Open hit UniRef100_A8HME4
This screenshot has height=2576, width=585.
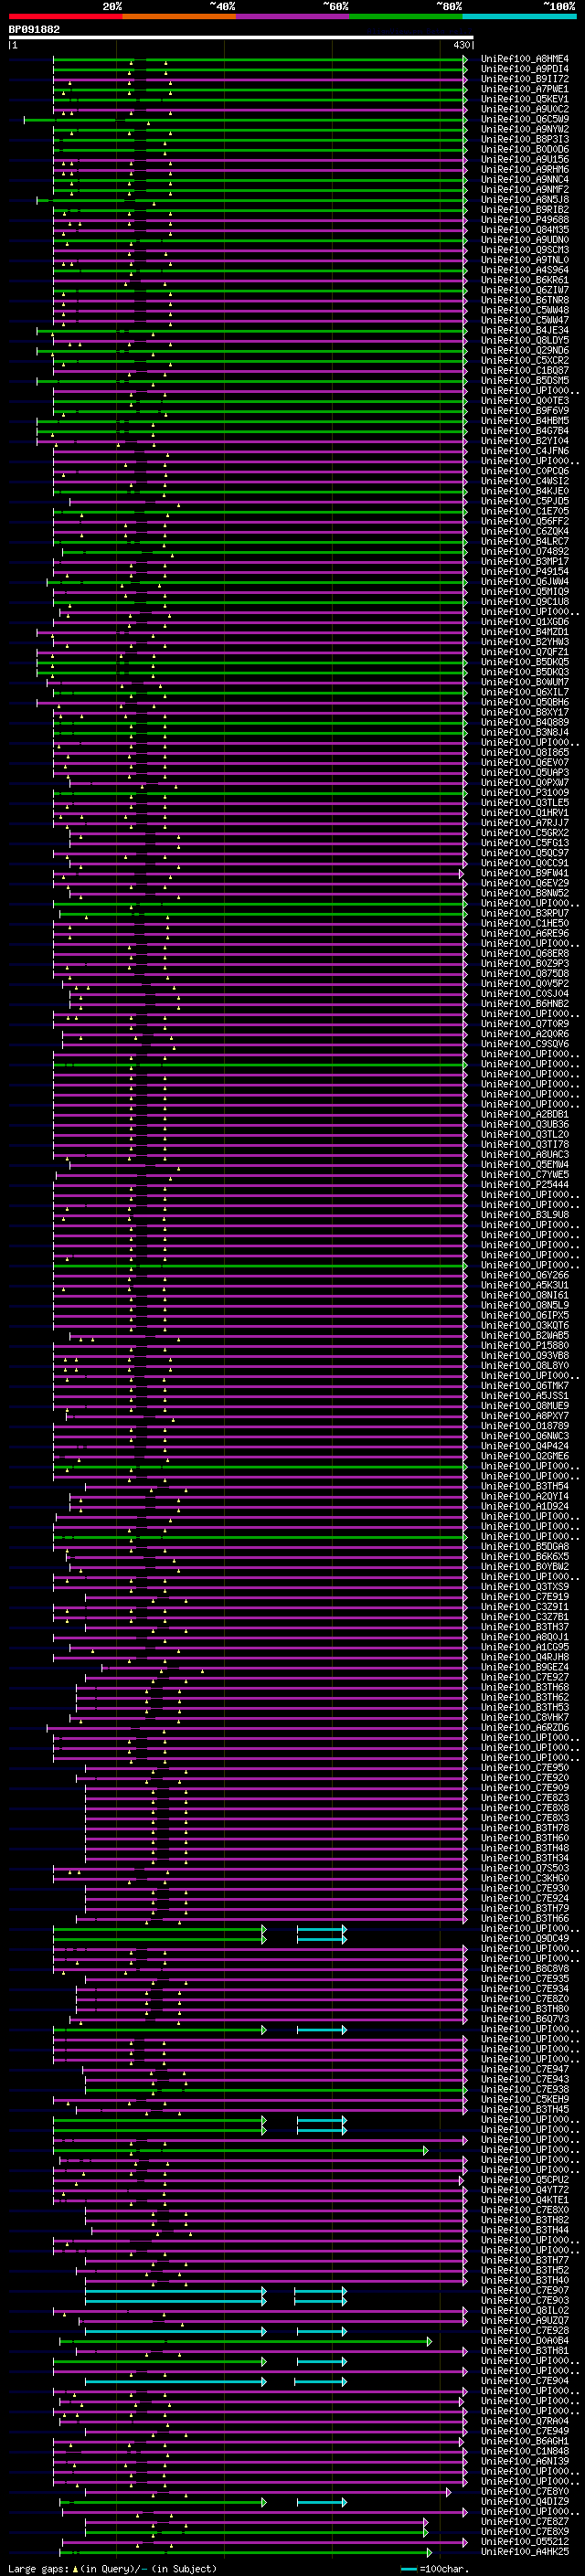[525, 59]
